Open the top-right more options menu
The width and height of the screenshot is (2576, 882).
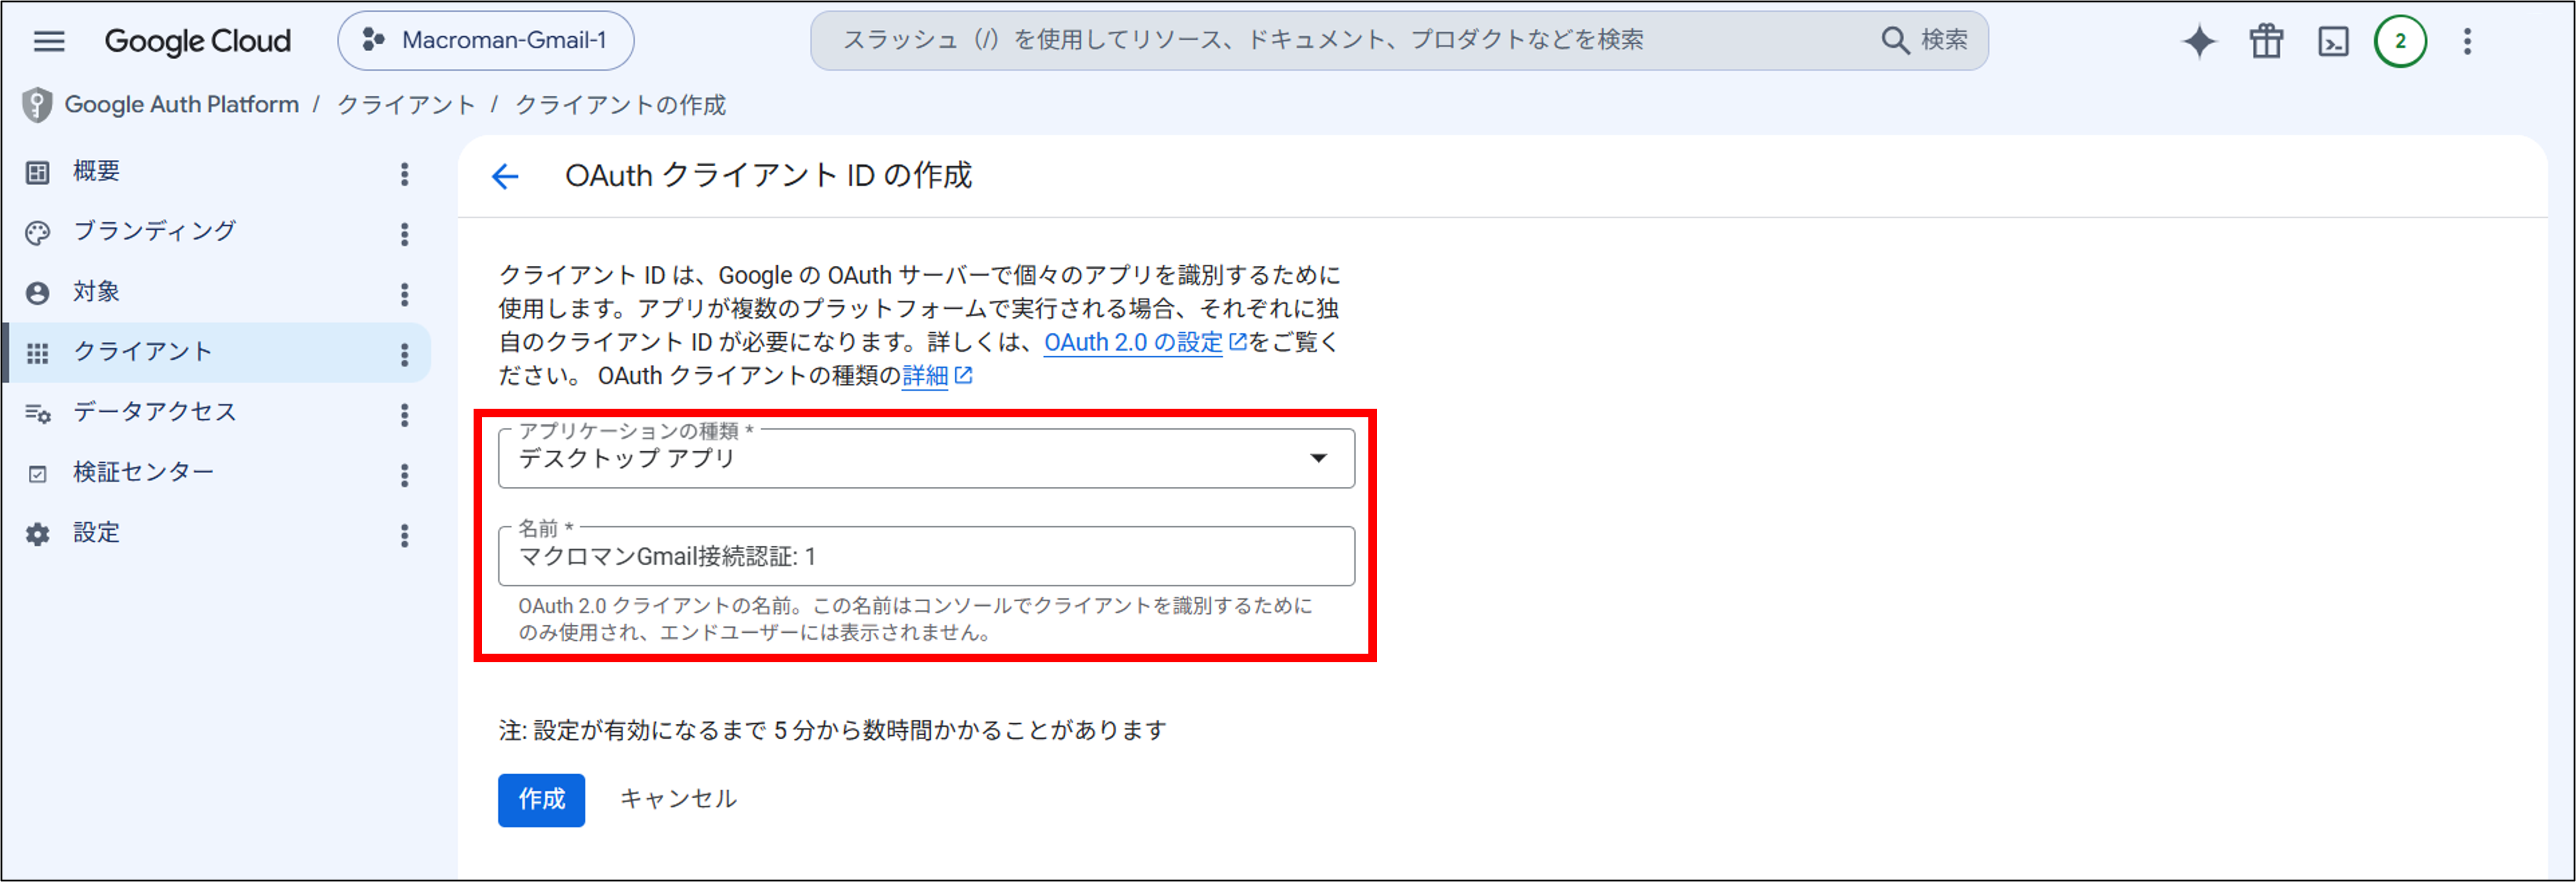pos(2467,41)
